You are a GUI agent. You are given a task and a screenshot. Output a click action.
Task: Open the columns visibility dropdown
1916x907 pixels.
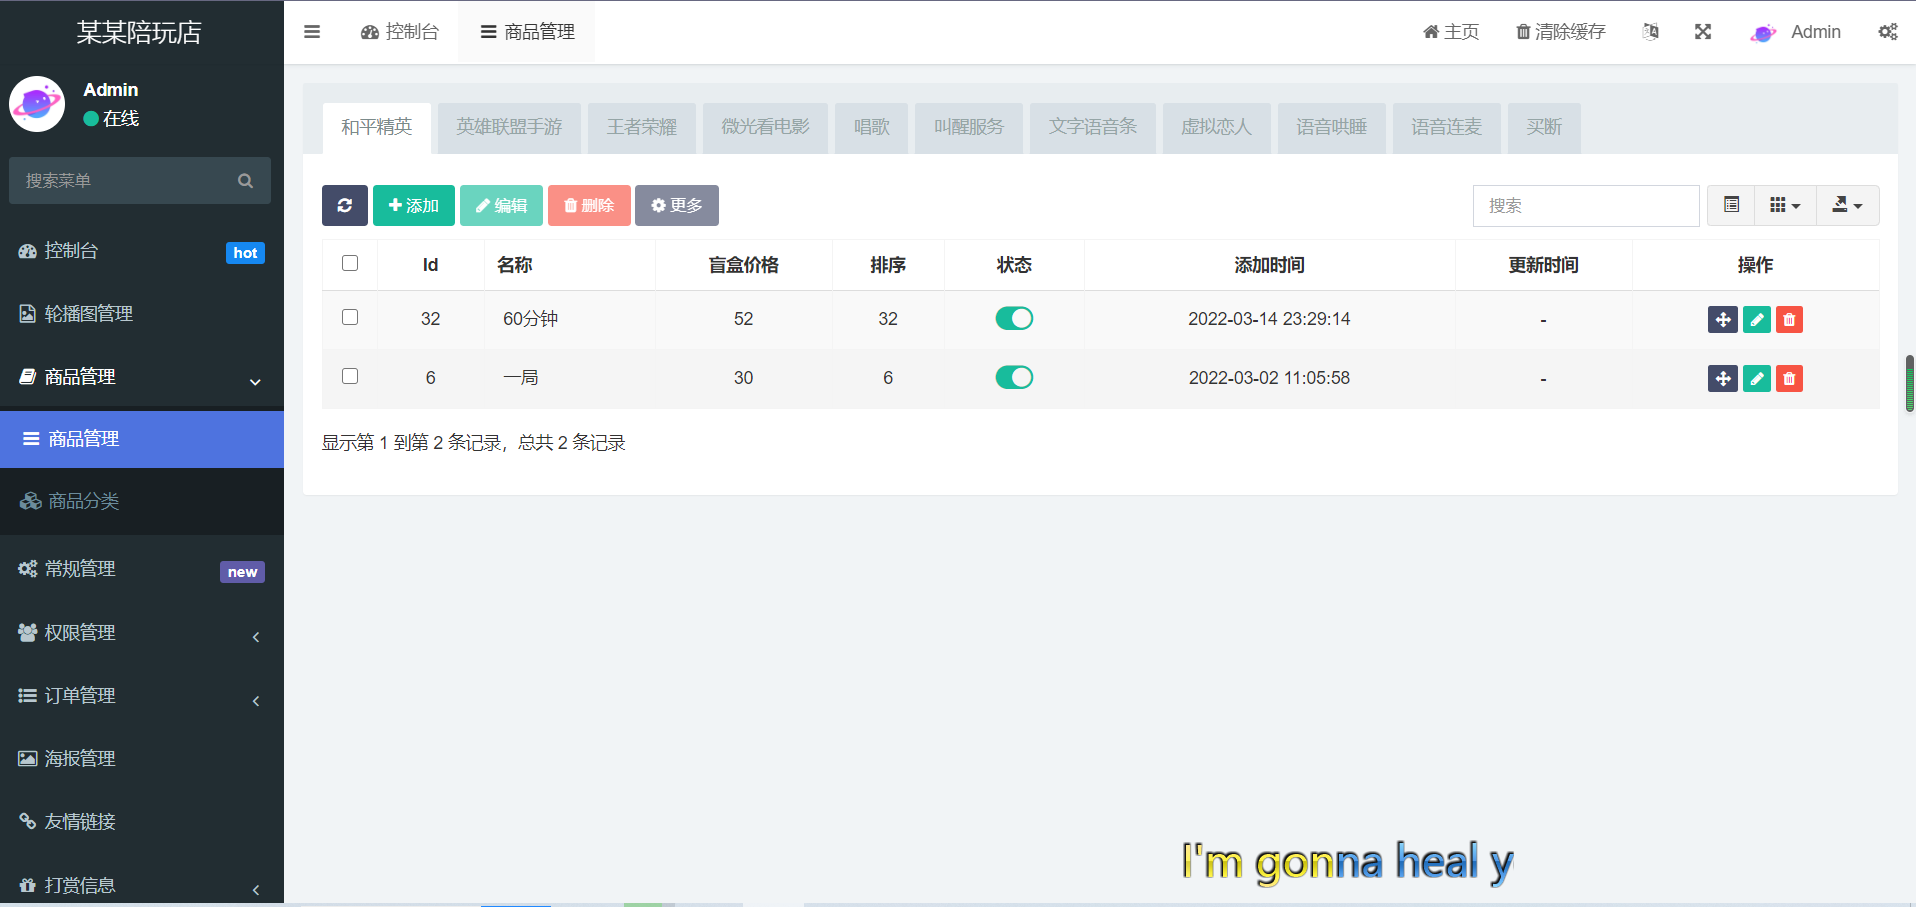tap(1785, 205)
